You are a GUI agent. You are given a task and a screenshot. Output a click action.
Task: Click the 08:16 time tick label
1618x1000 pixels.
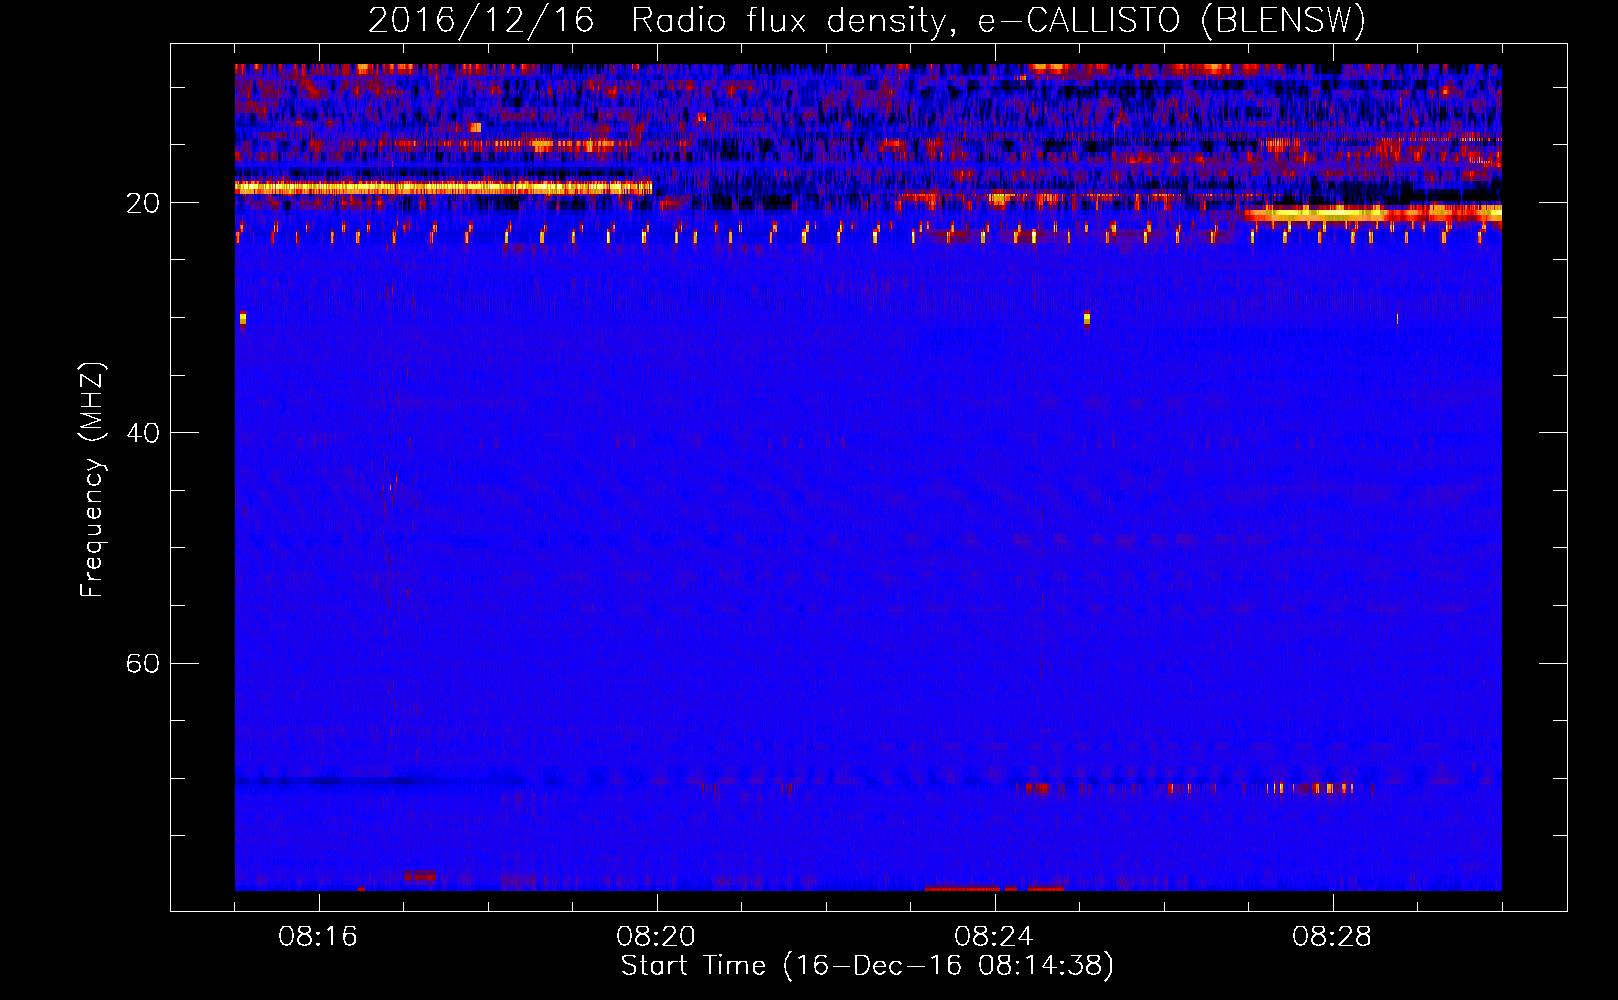(x=318, y=937)
